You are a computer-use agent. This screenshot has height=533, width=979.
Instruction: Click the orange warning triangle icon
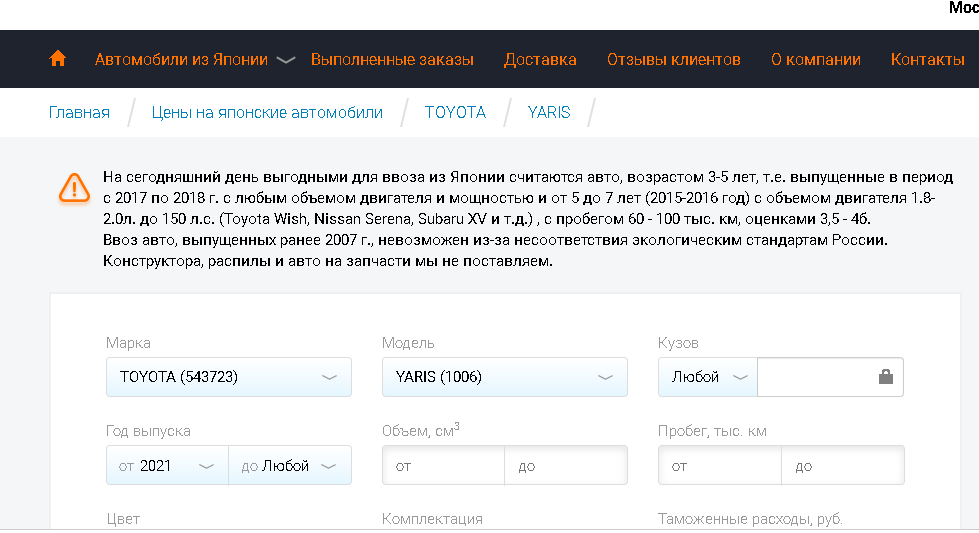pos(74,188)
